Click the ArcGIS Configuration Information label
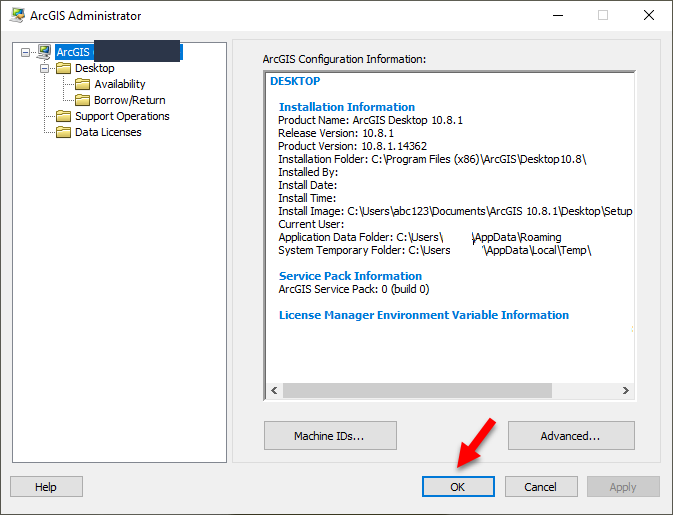The width and height of the screenshot is (673, 515). [x=344, y=59]
